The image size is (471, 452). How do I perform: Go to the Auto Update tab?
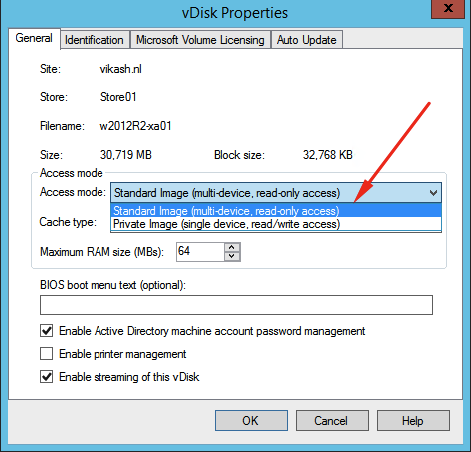coord(307,40)
